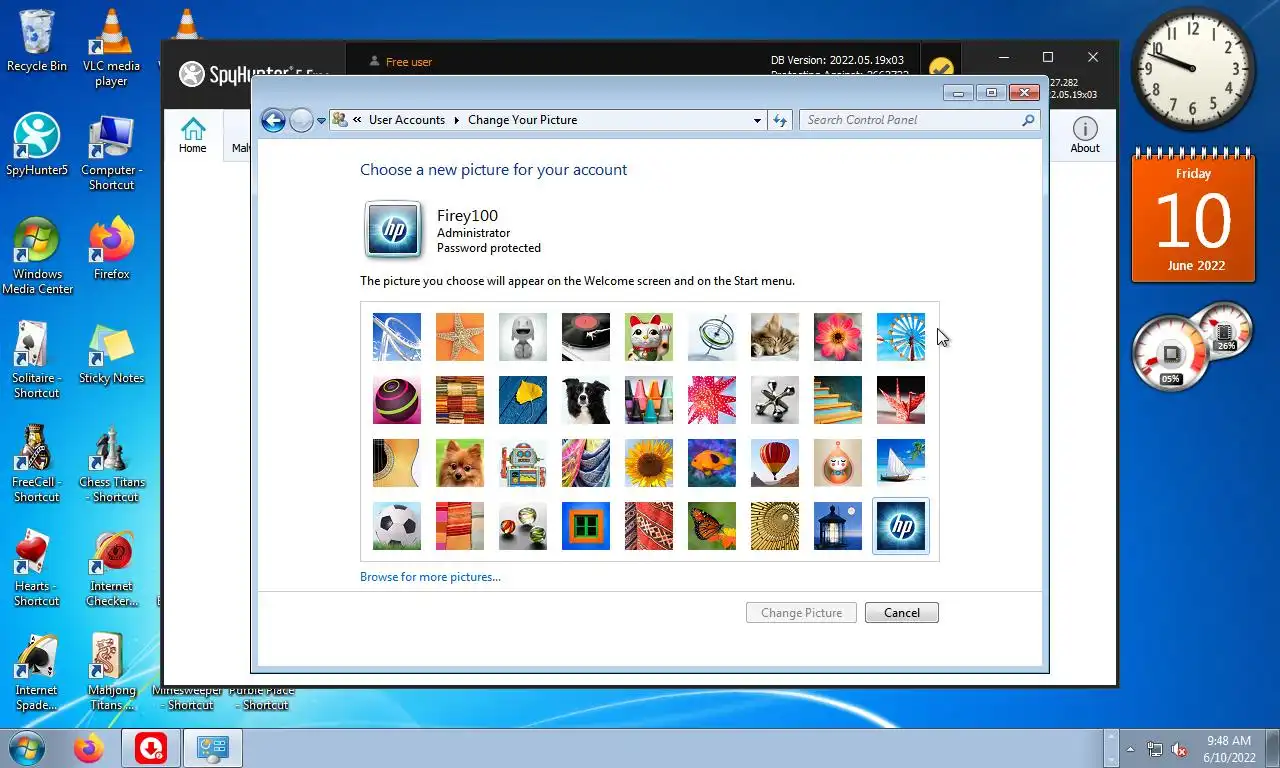Open the Windows Start menu
This screenshot has height=768, width=1280.
tap(27, 748)
